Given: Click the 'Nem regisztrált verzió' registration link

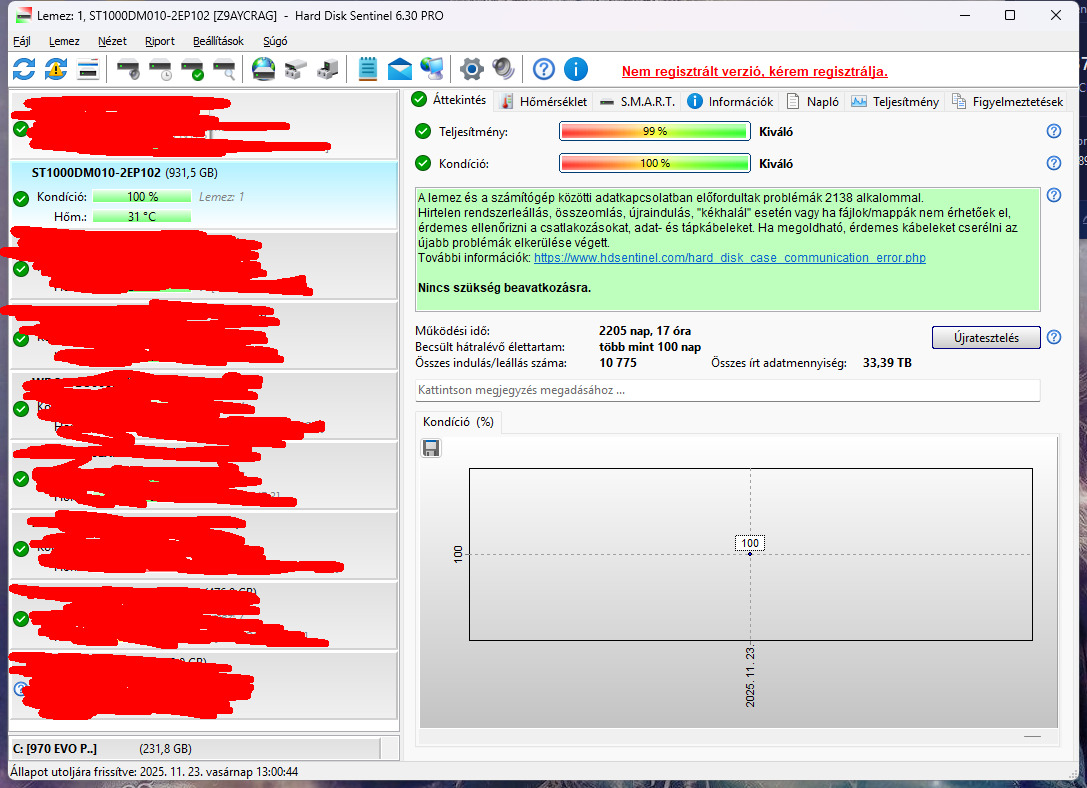Looking at the screenshot, I should (x=754, y=71).
